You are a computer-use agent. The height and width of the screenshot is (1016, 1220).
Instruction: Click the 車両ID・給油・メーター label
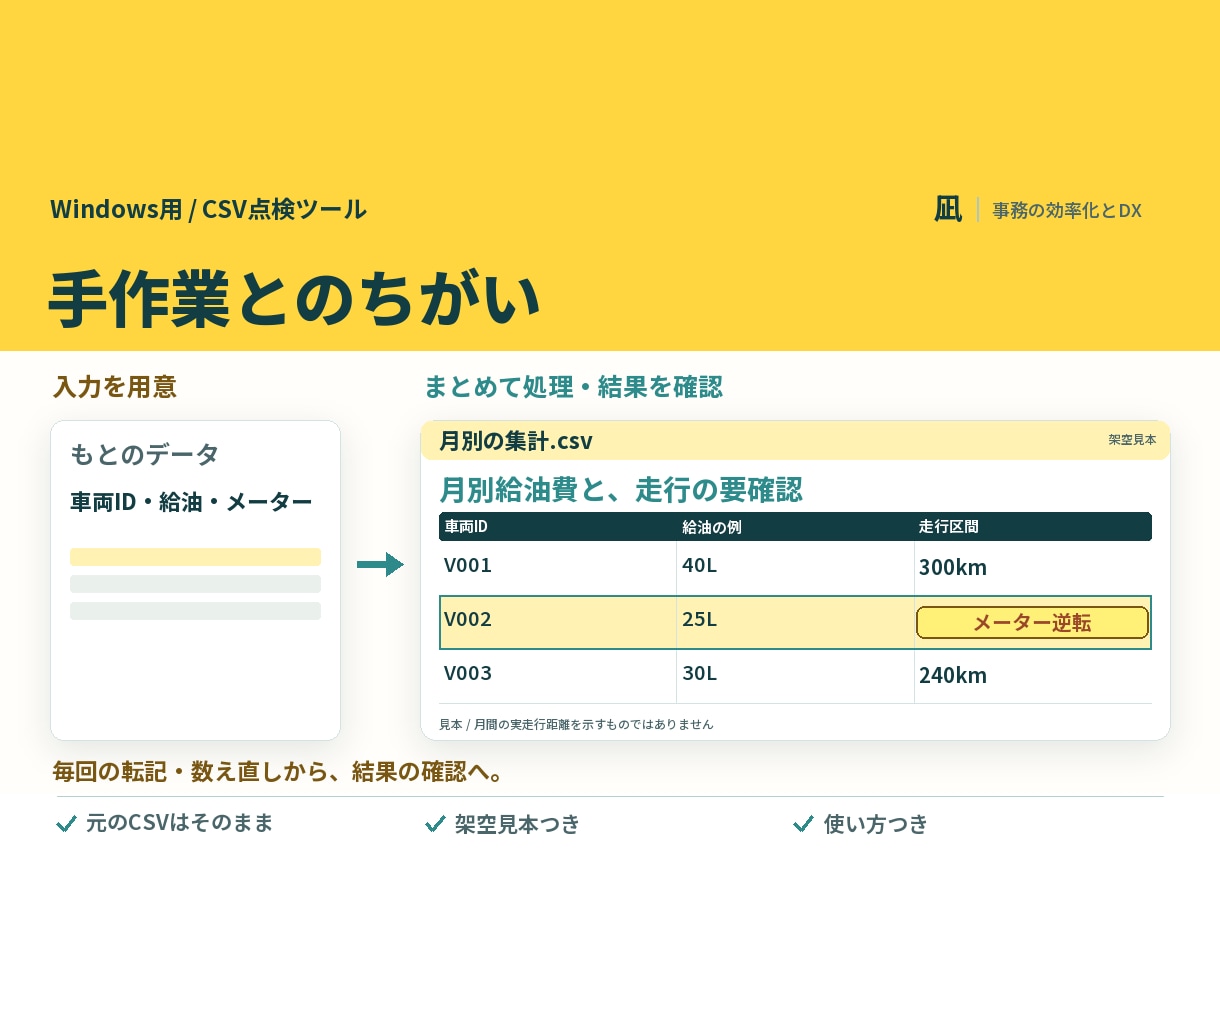191,502
